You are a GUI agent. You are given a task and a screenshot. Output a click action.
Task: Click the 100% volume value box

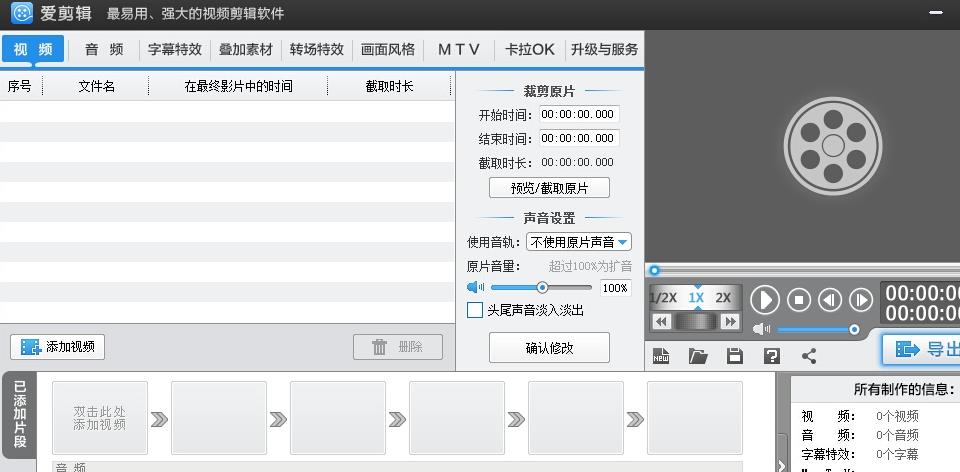click(x=615, y=288)
